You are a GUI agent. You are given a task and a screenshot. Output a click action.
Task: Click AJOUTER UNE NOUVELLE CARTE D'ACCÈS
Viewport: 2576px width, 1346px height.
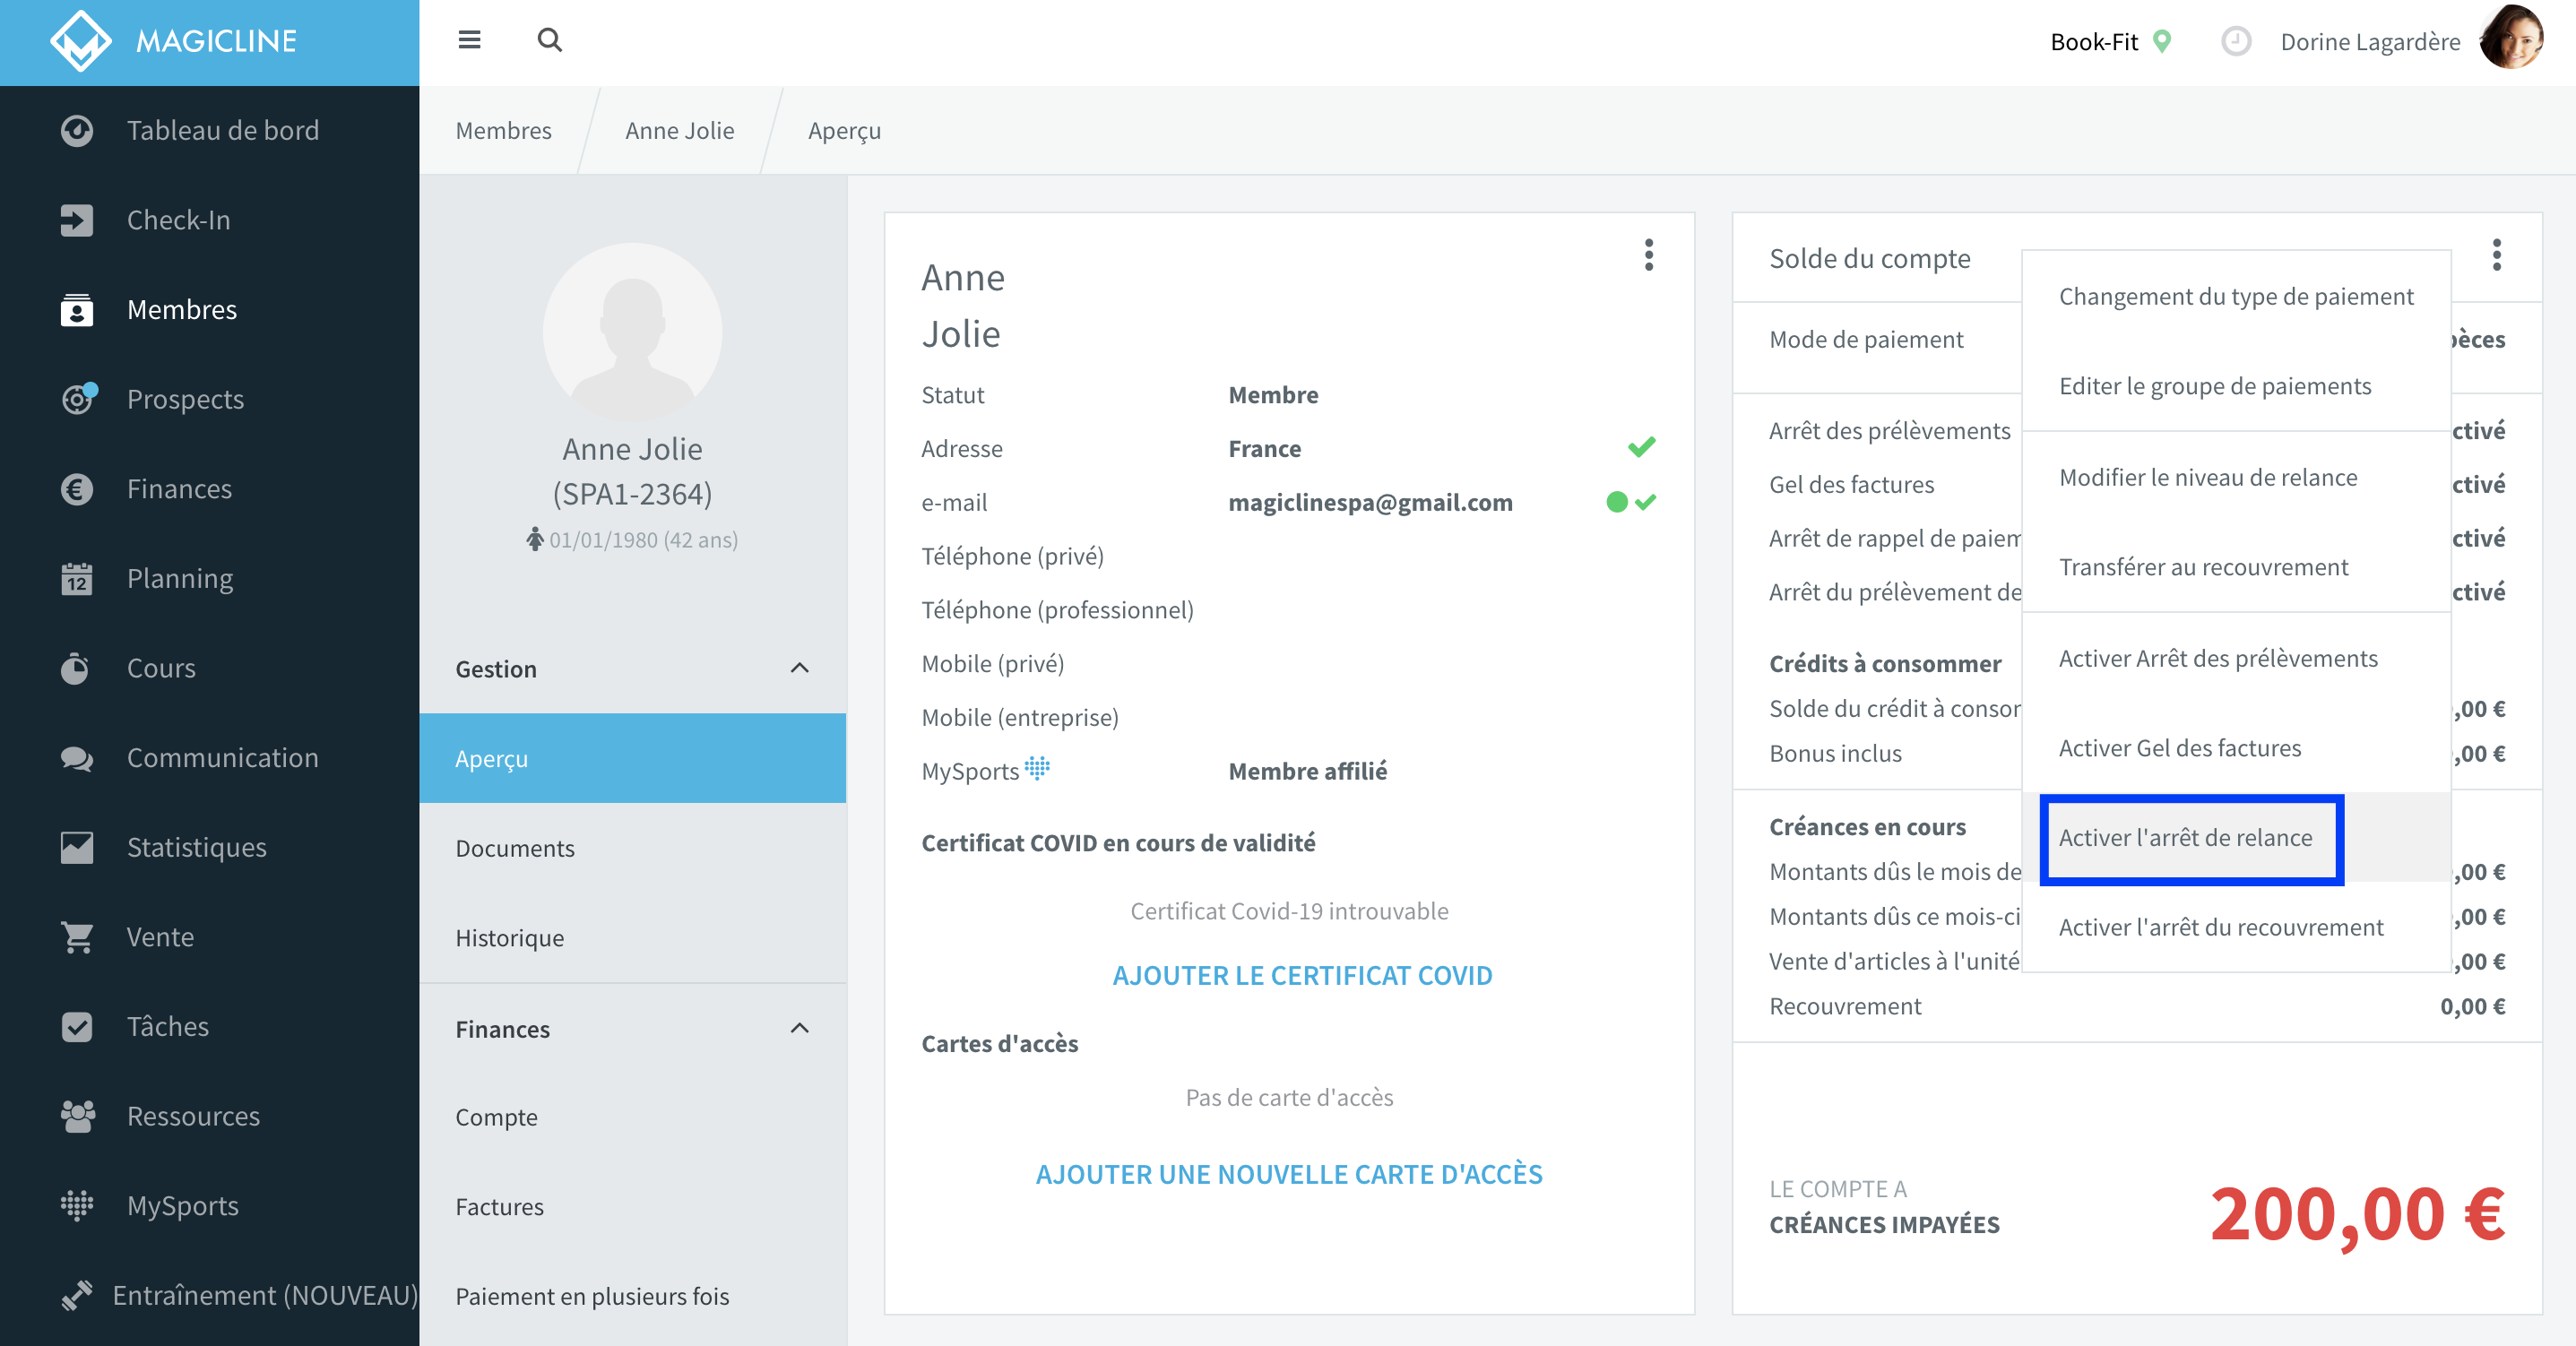point(1289,1174)
